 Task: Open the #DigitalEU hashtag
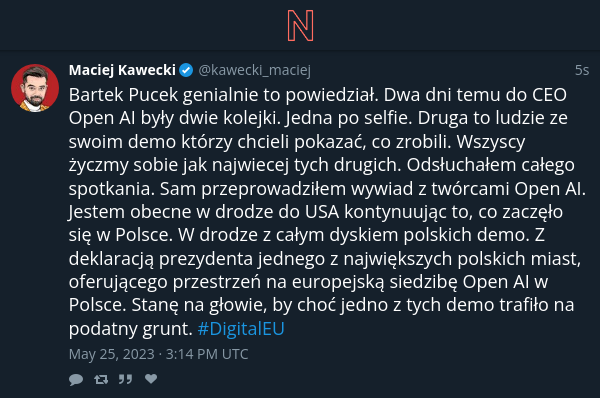[x=241, y=328]
